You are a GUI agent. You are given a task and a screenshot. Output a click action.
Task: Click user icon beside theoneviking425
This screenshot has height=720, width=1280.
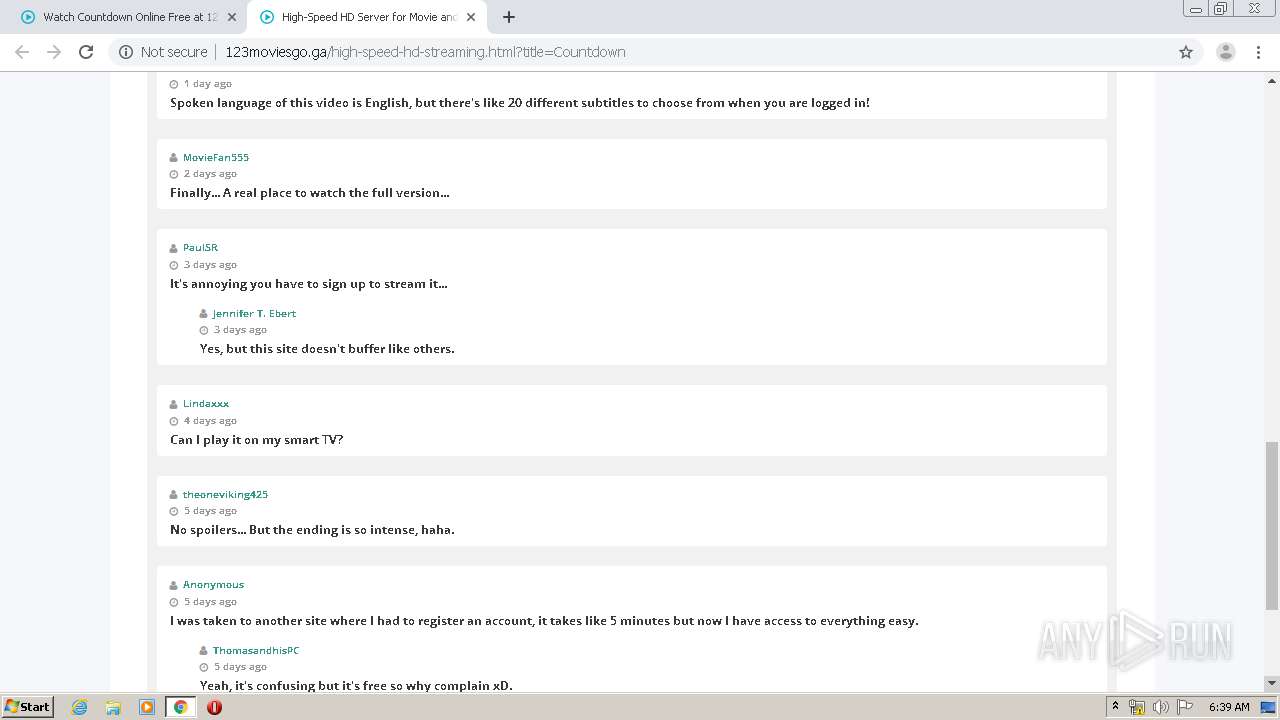pyautogui.click(x=174, y=495)
